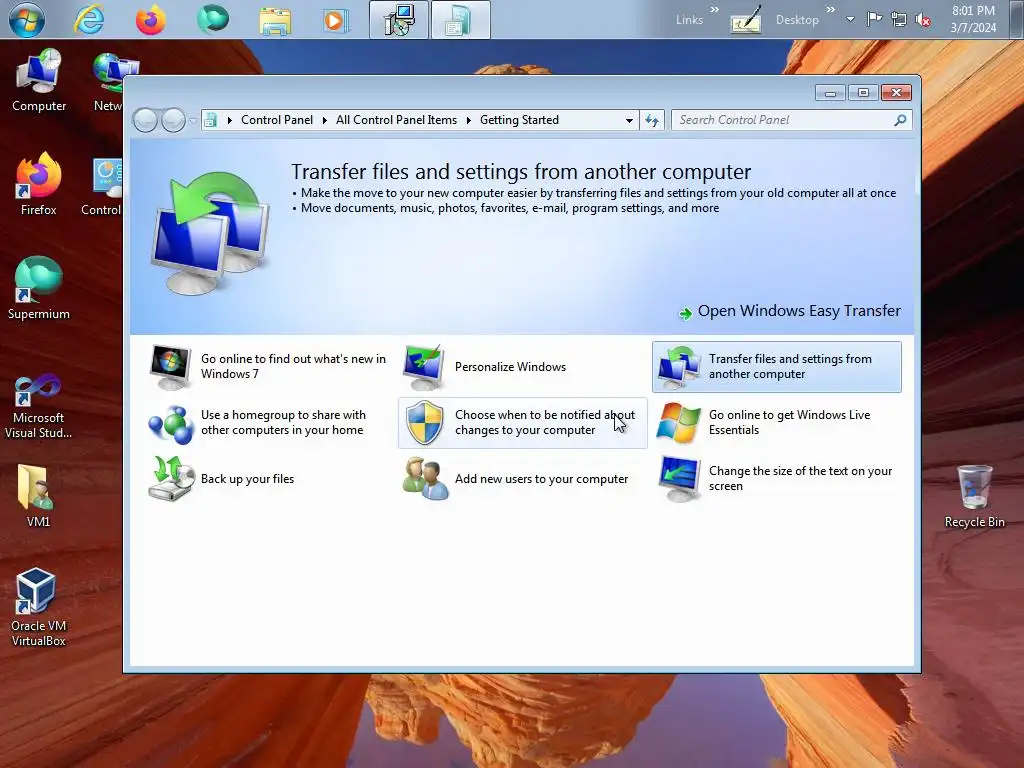Open 'Change the size of the text on your screen'
The width and height of the screenshot is (1024, 768).
[x=800, y=479]
